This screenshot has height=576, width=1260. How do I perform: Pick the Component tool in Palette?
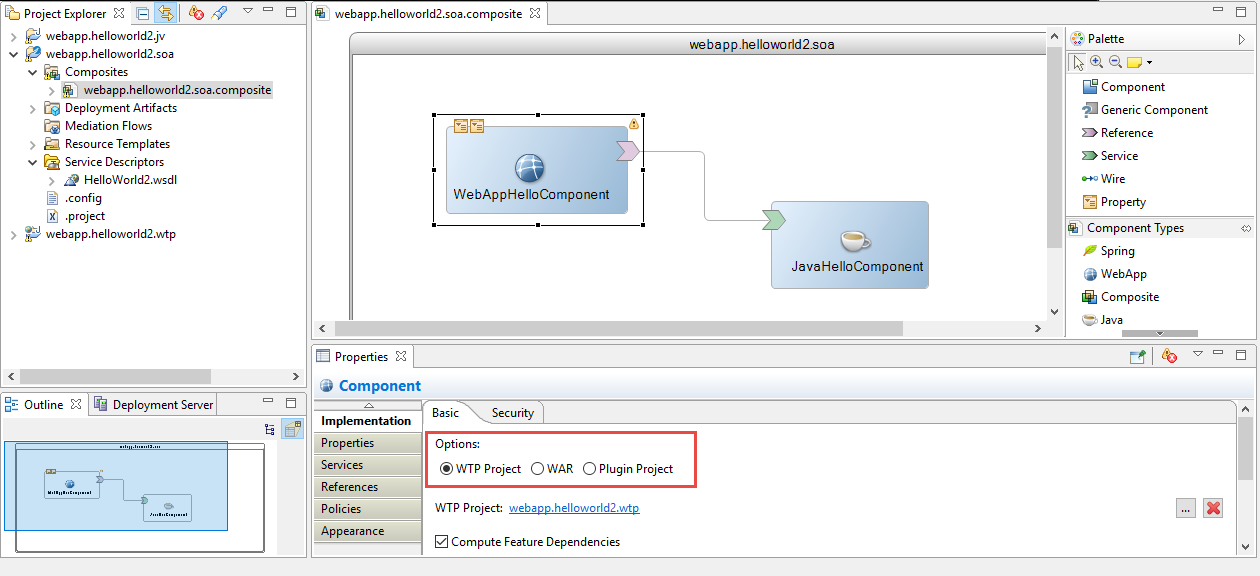1123,87
